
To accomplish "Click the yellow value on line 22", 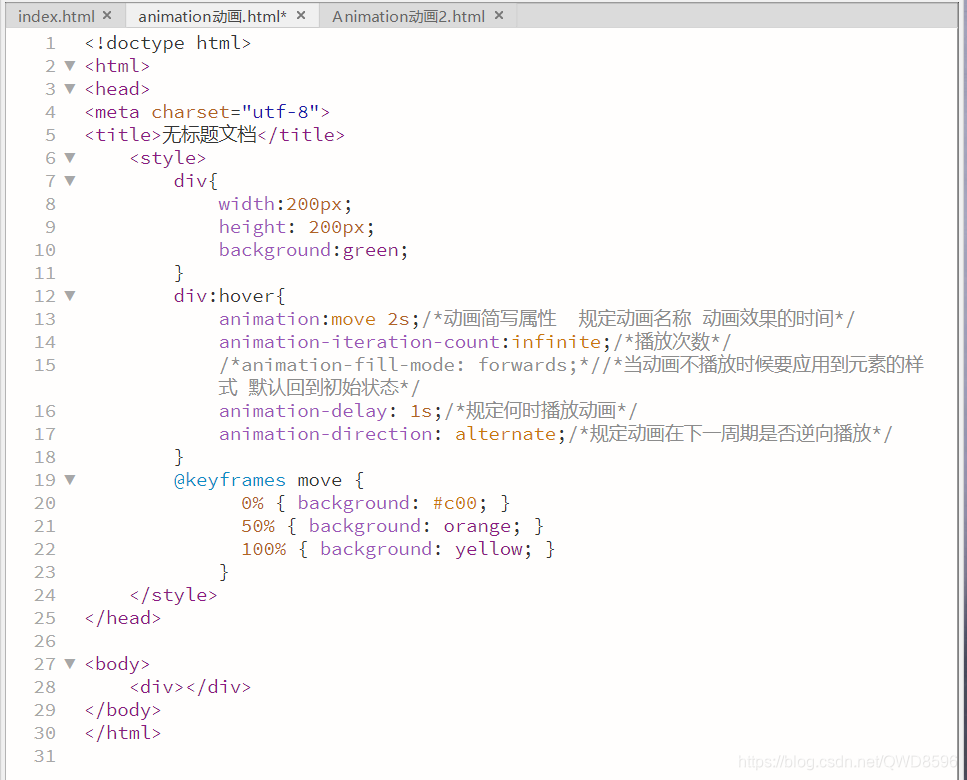I will click(x=488, y=549).
